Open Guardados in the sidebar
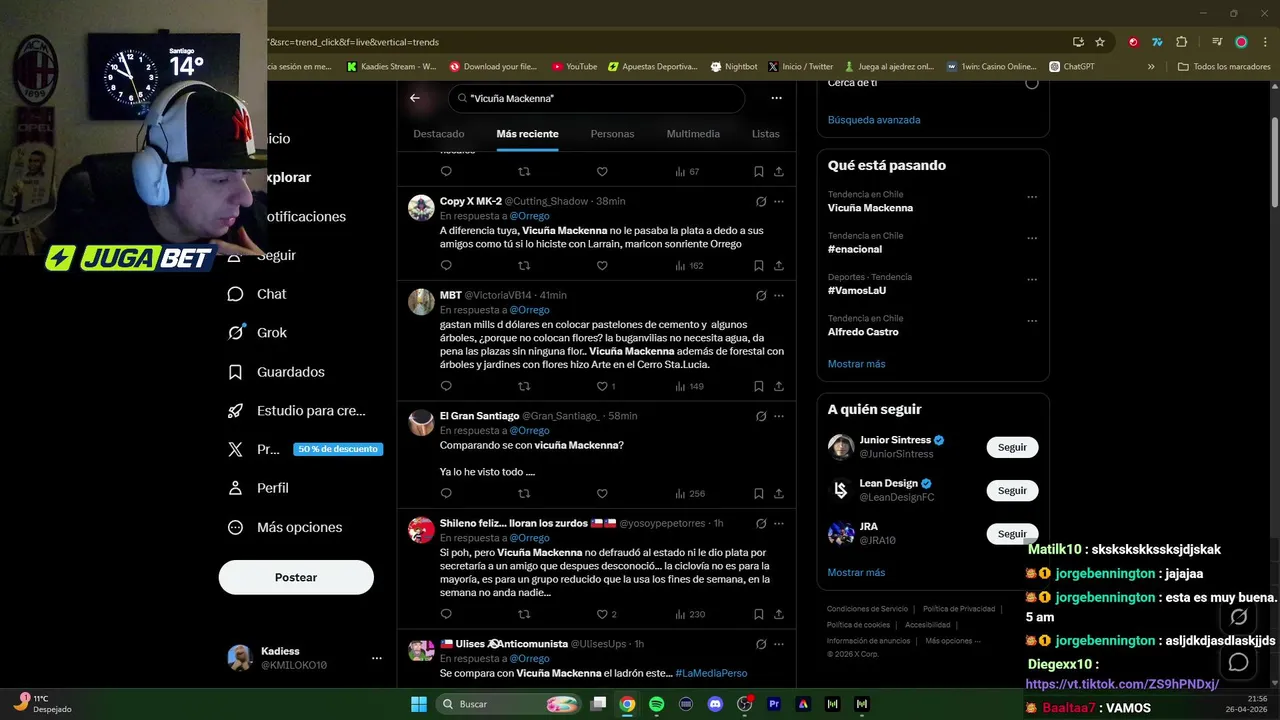The width and height of the screenshot is (1280, 720). tap(276, 372)
